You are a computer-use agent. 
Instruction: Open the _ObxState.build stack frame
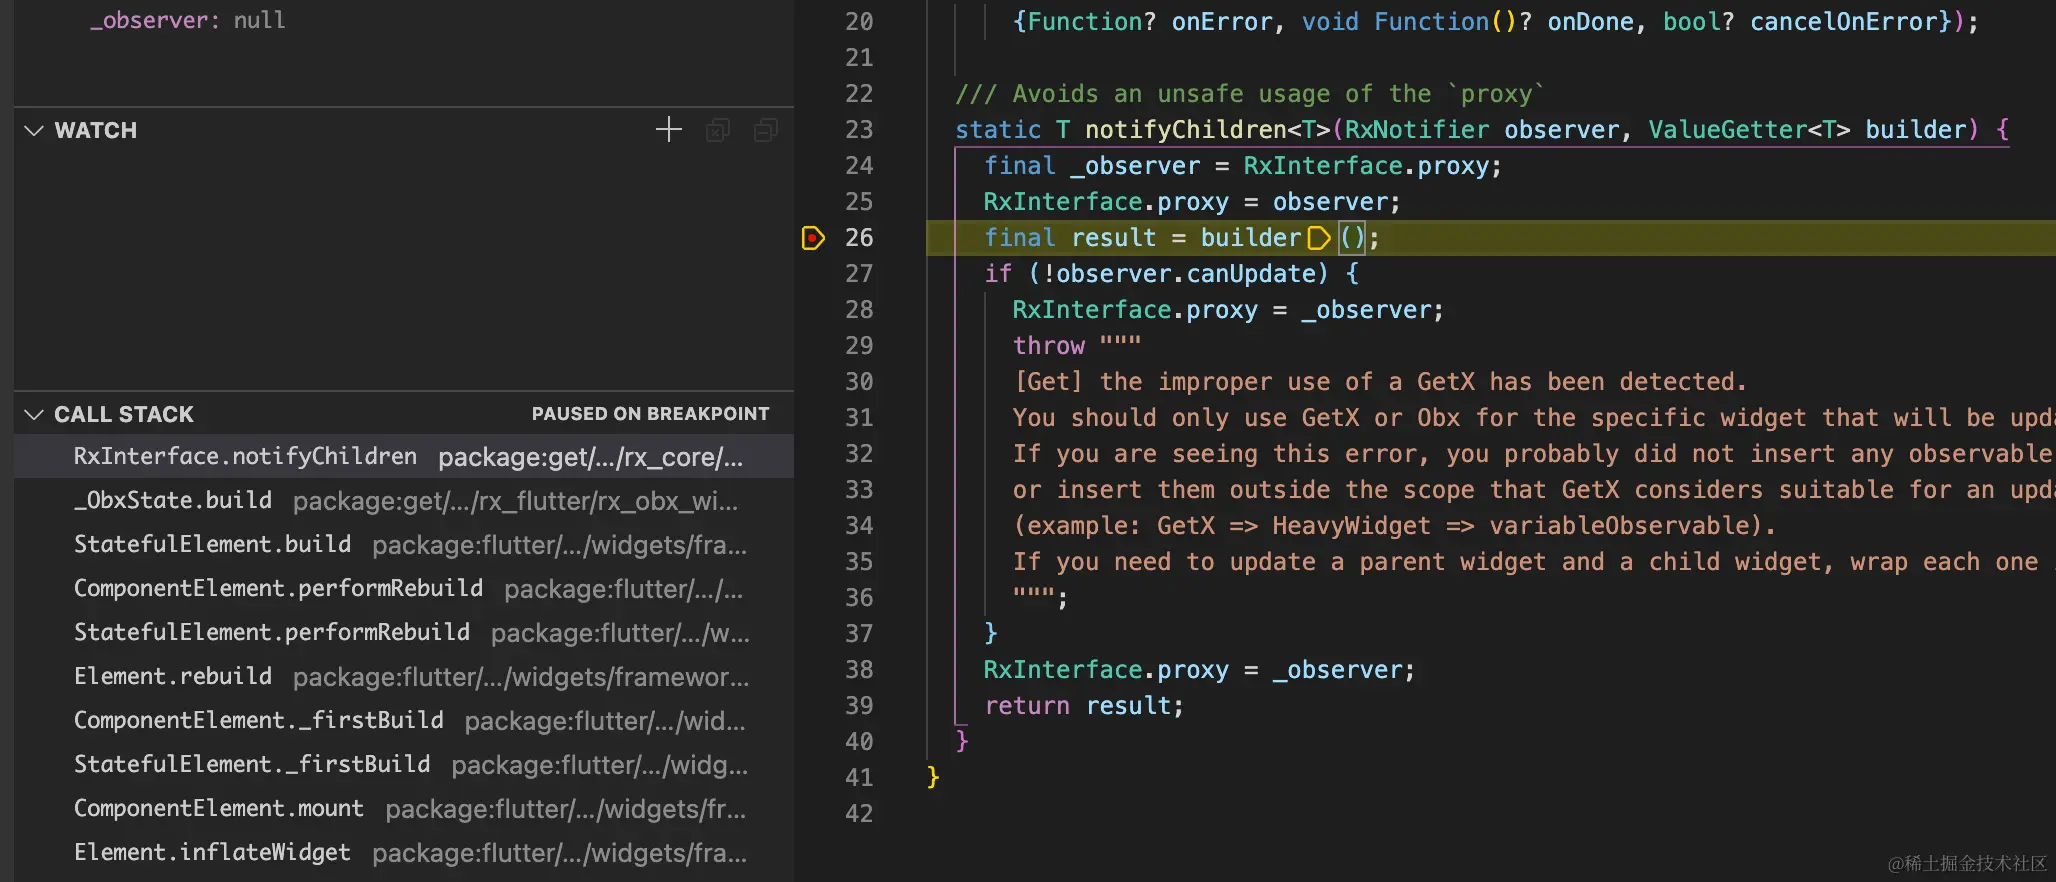tap(173, 501)
